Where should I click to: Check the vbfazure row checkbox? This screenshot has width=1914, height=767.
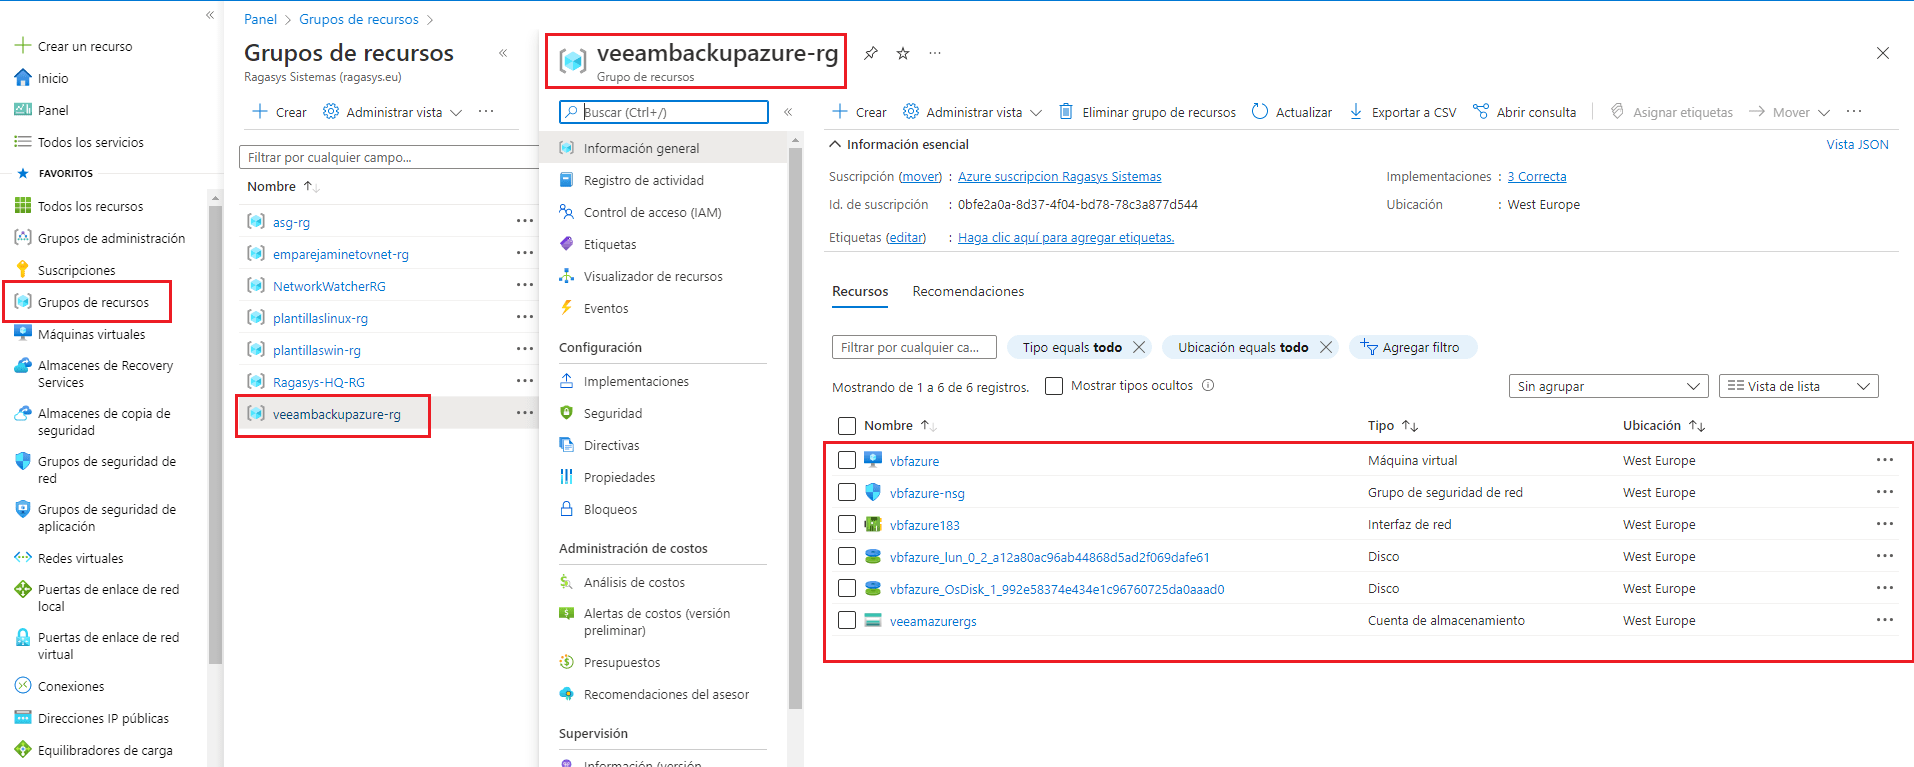pyautogui.click(x=847, y=460)
